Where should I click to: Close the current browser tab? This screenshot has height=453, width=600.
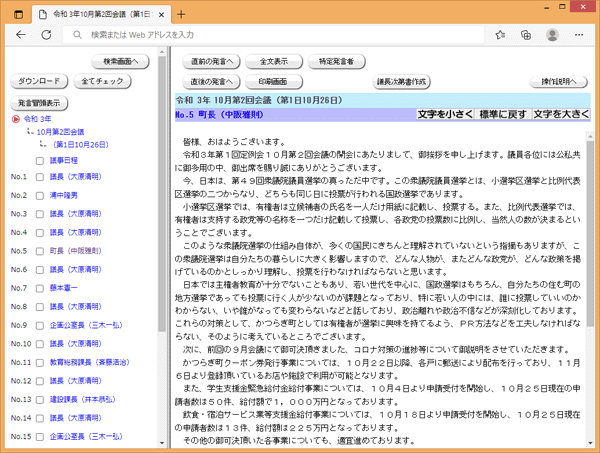[x=161, y=15]
